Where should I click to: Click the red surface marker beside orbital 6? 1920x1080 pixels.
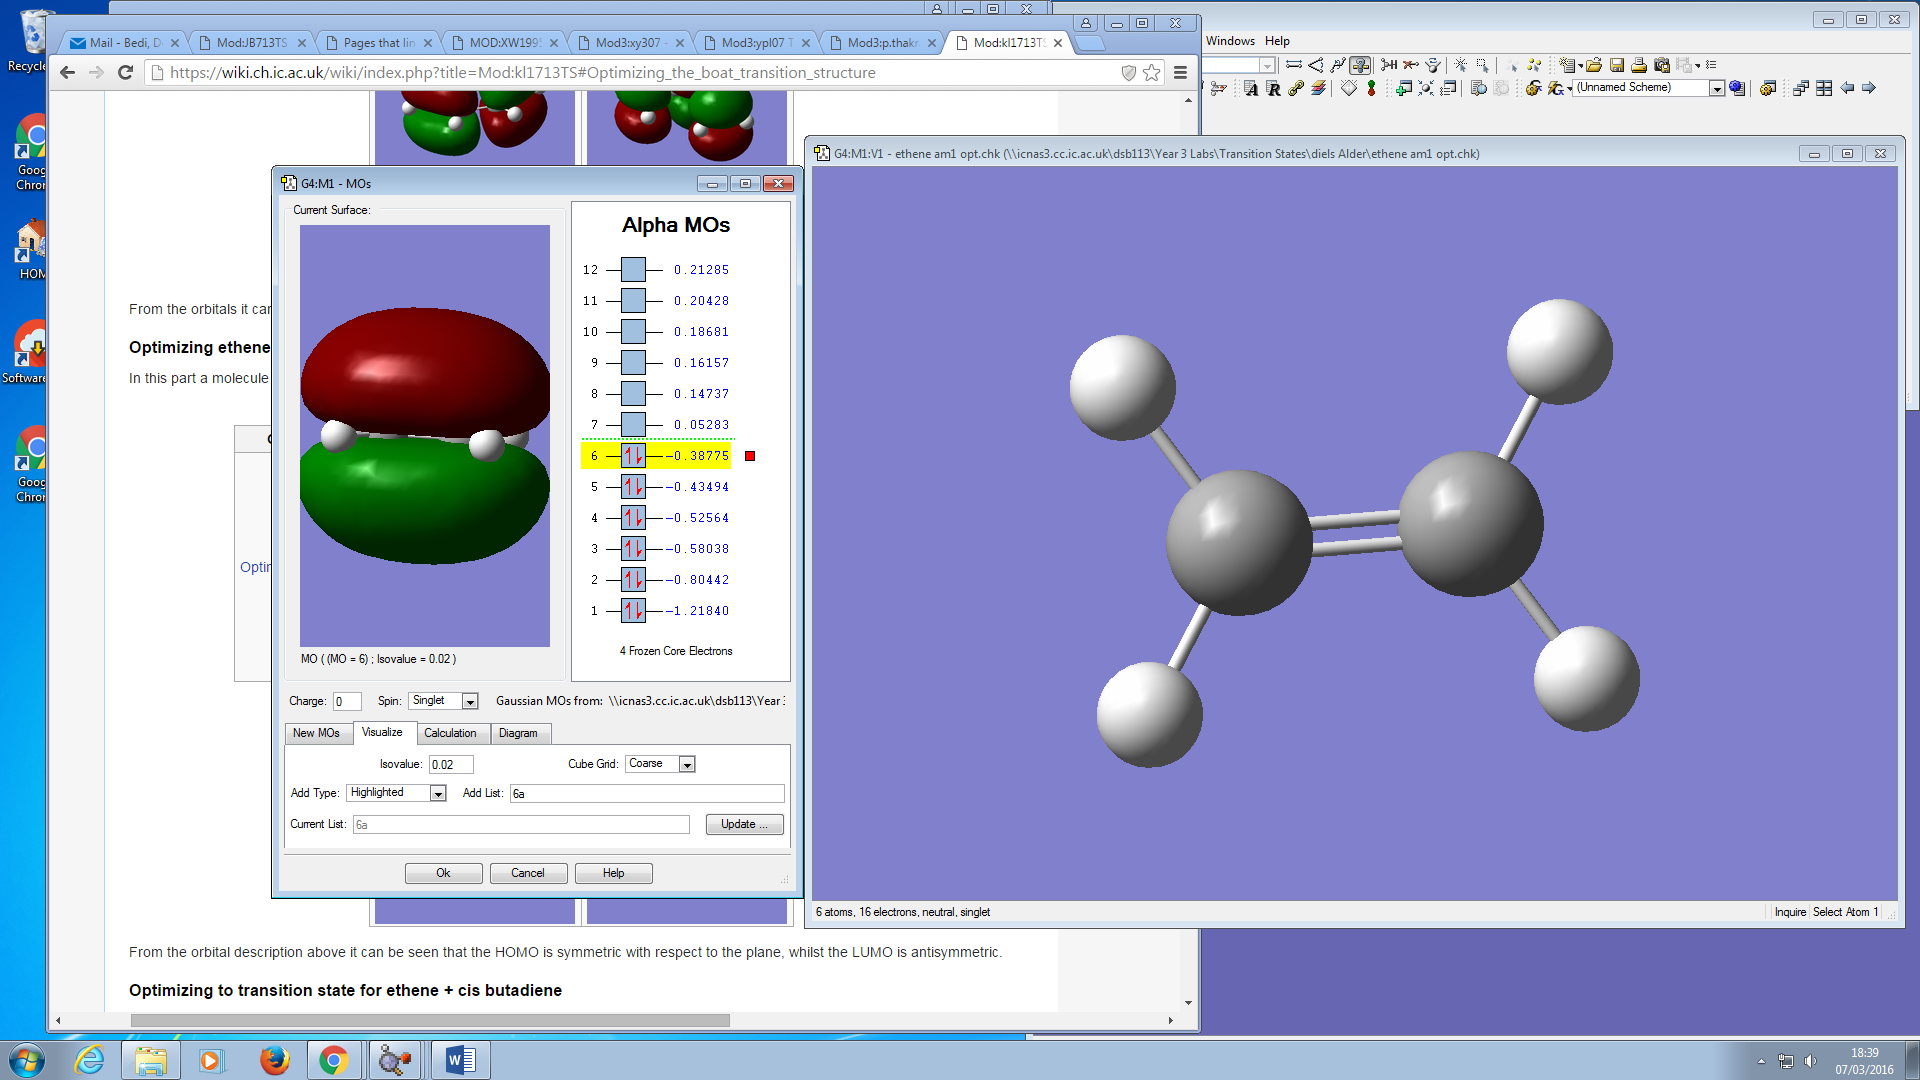pyautogui.click(x=750, y=456)
